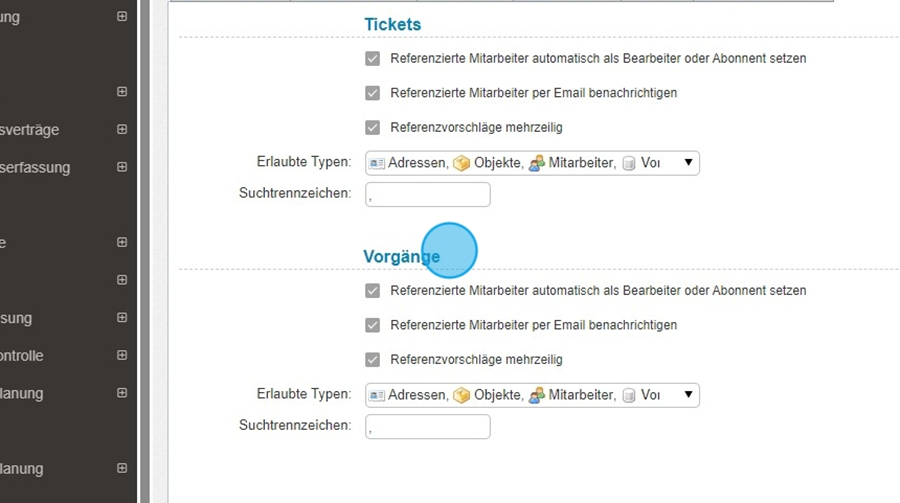The image size is (900, 503).
Task: Click the Suchtrennzeichen field under Vorgänge
Action: tap(428, 427)
